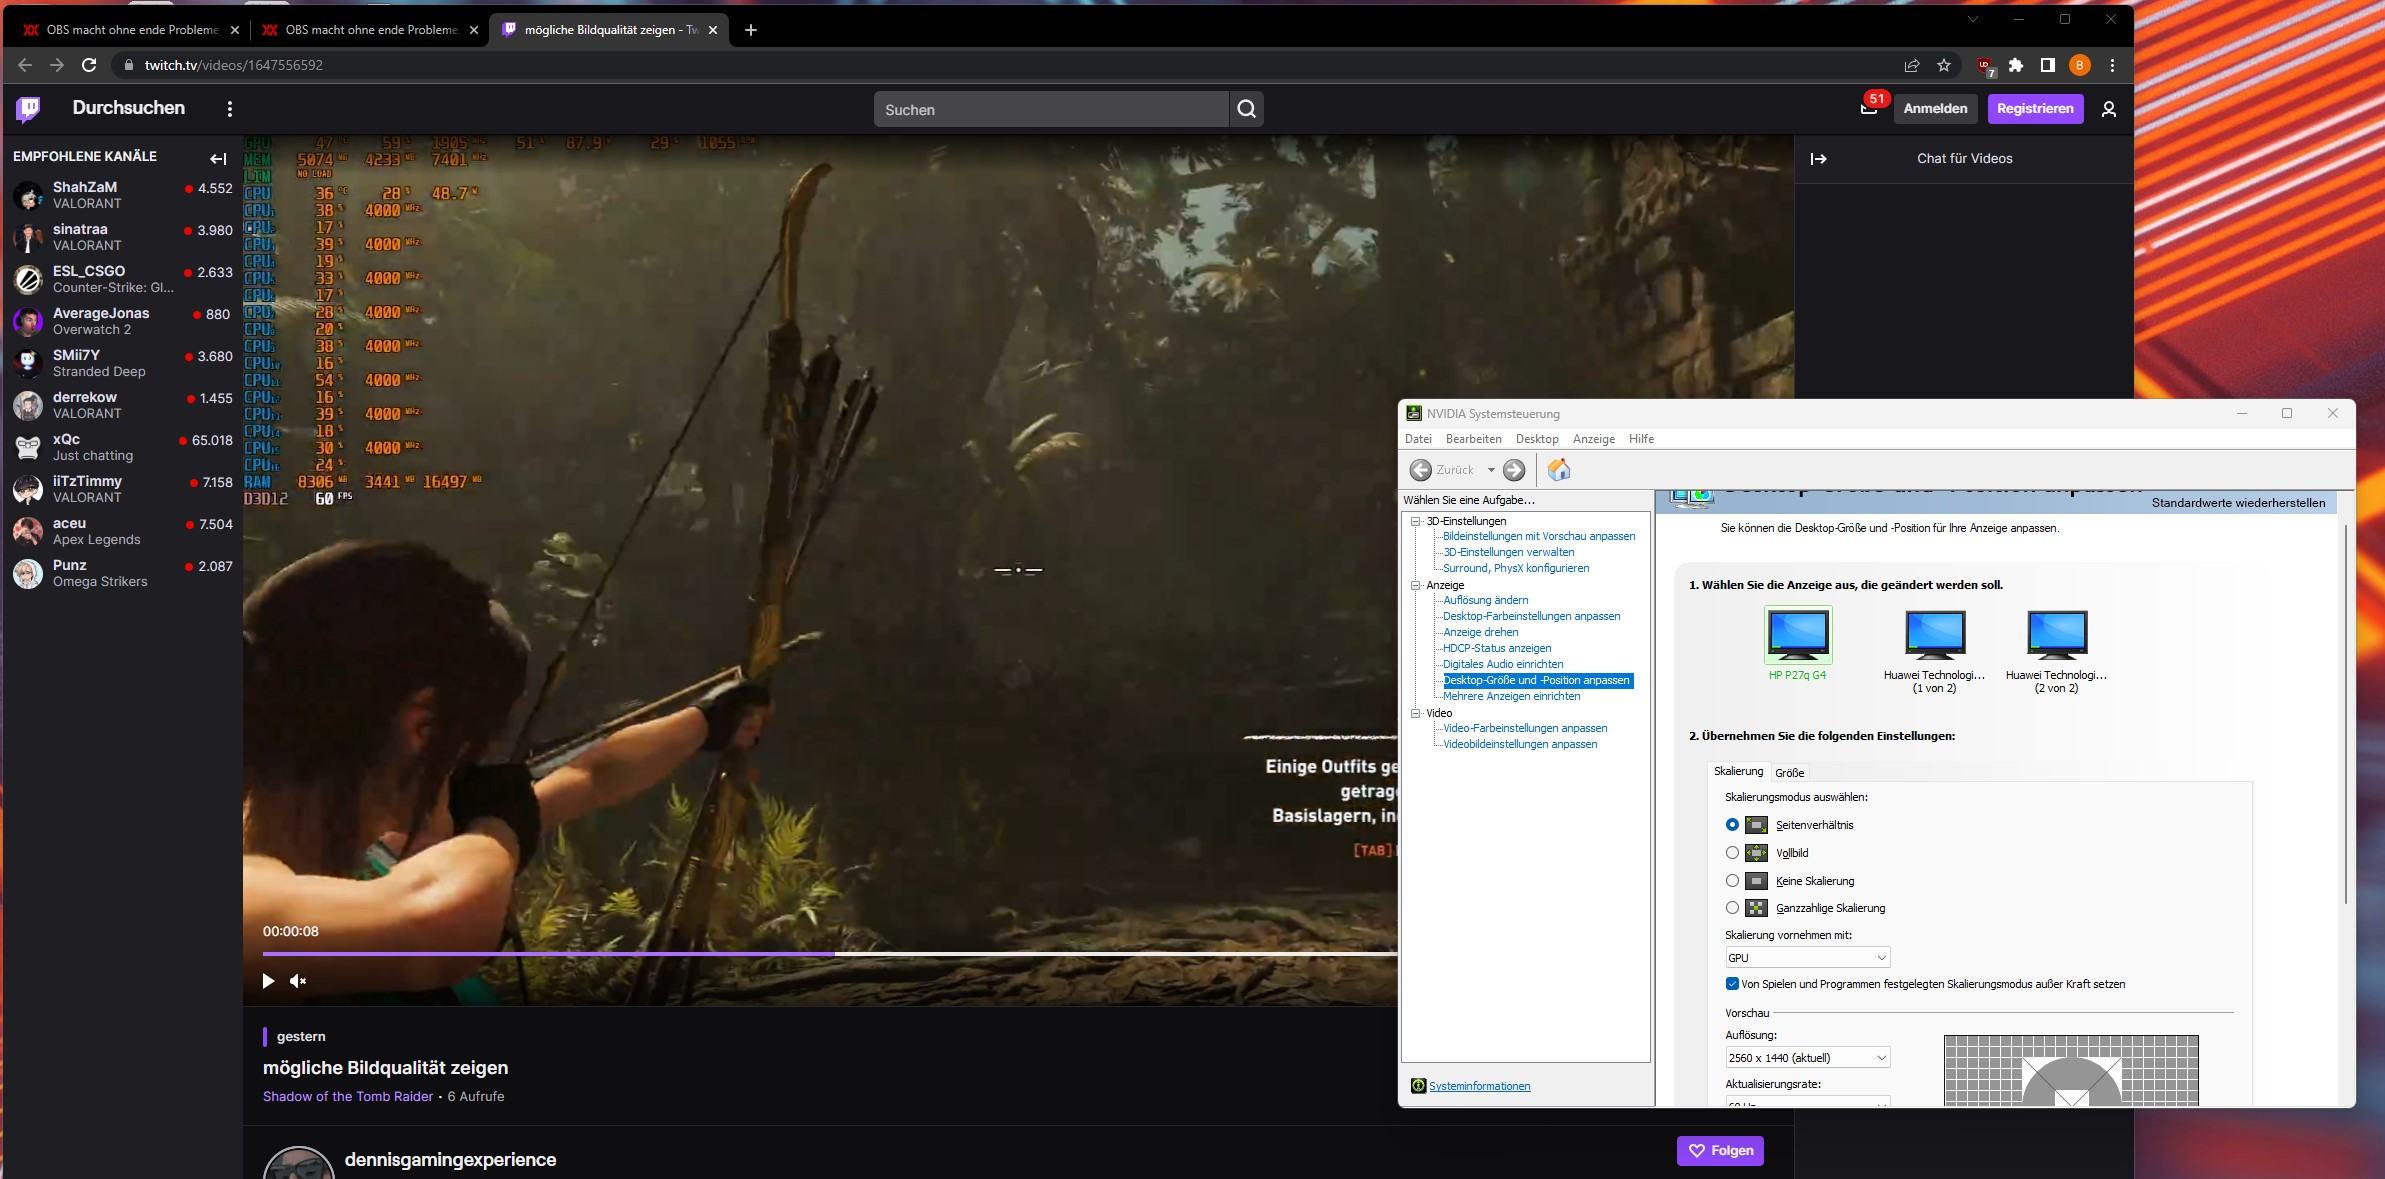Screen dimensions: 2385x1179
Task: Click the Twitch home logo icon
Action: point(28,108)
